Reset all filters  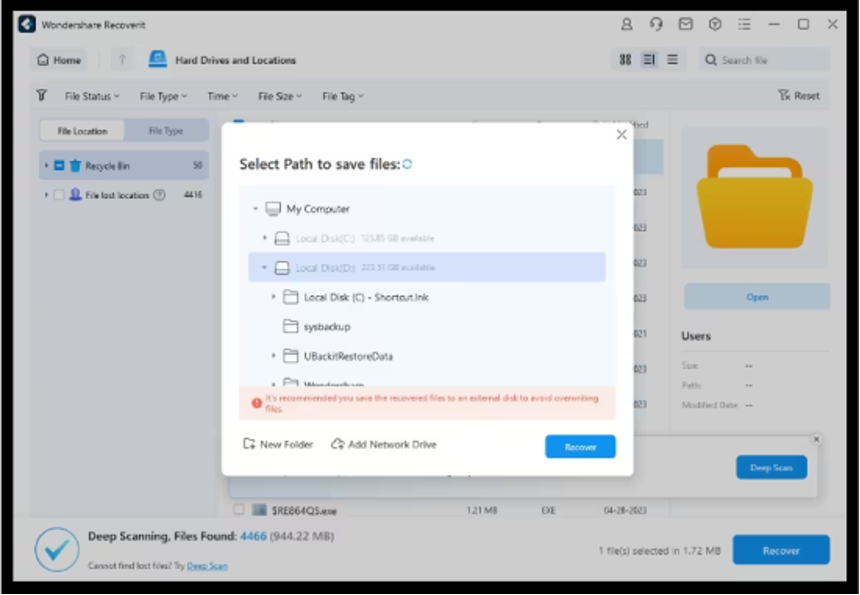coord(799,95)
